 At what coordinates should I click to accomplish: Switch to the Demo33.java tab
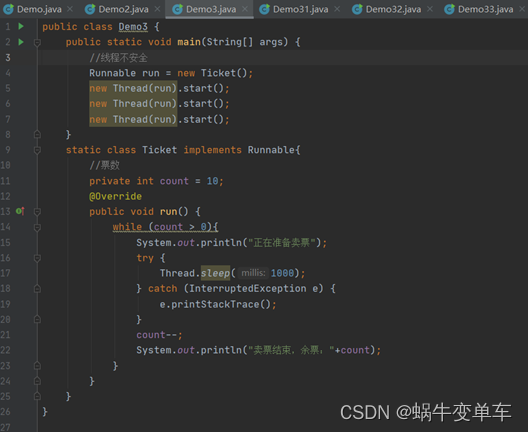[486, 9]
